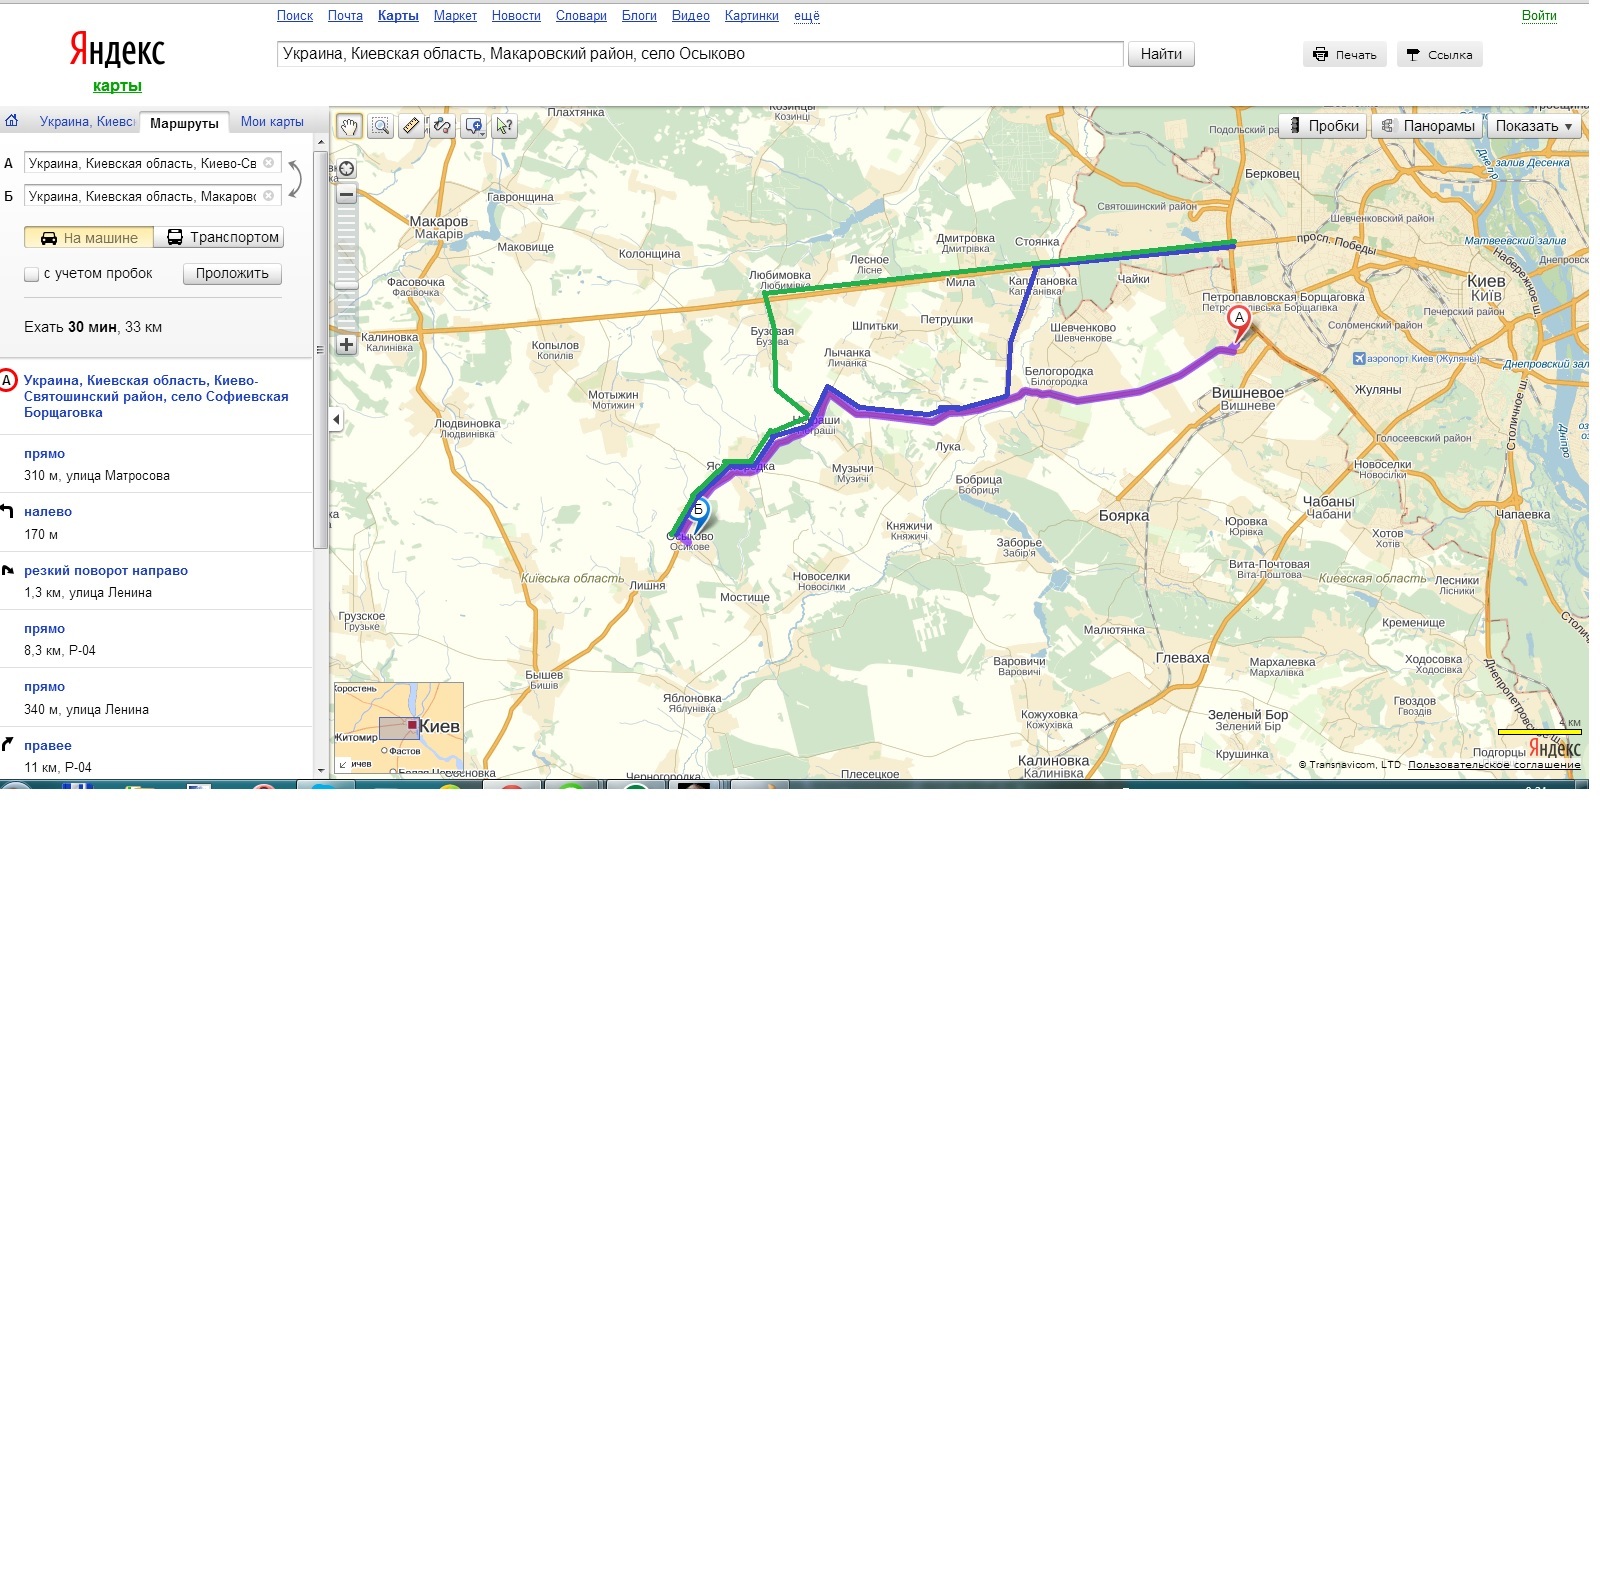Switch to the Маршруты tab
This screenshot has height=1587, width=1600.
pos(184,123)
